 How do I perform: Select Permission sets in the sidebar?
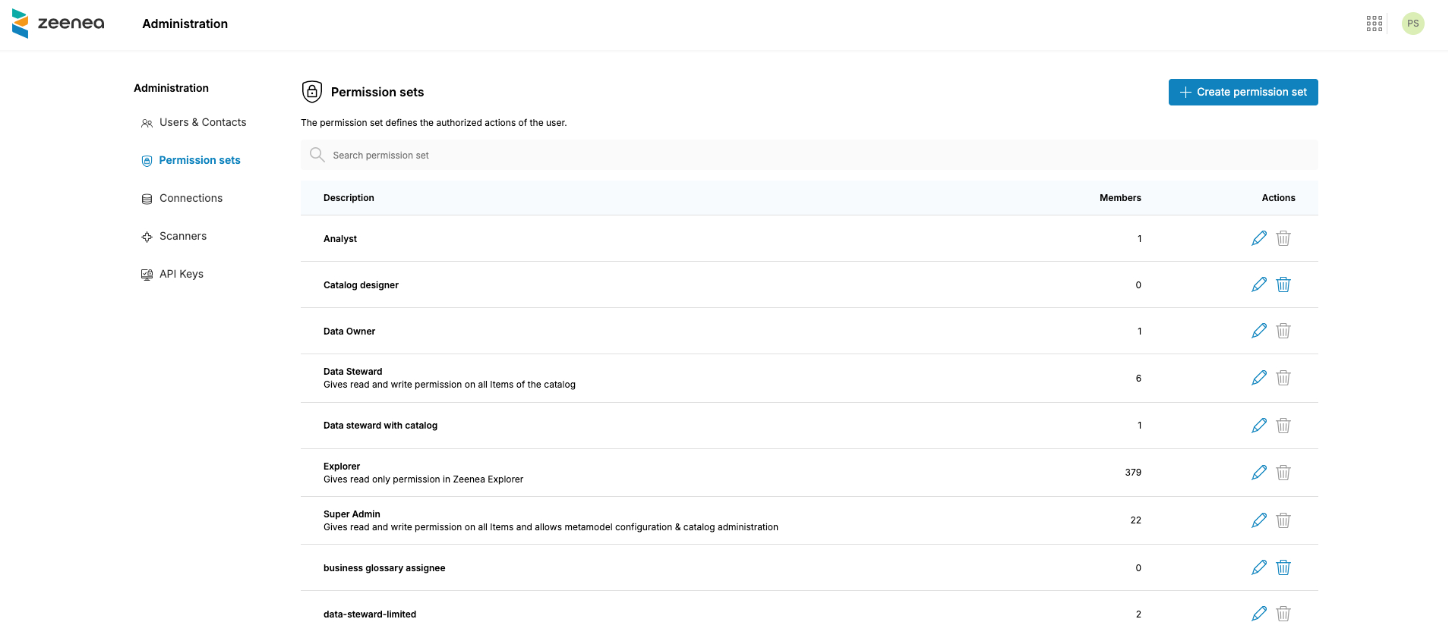[x=199, y=160]
